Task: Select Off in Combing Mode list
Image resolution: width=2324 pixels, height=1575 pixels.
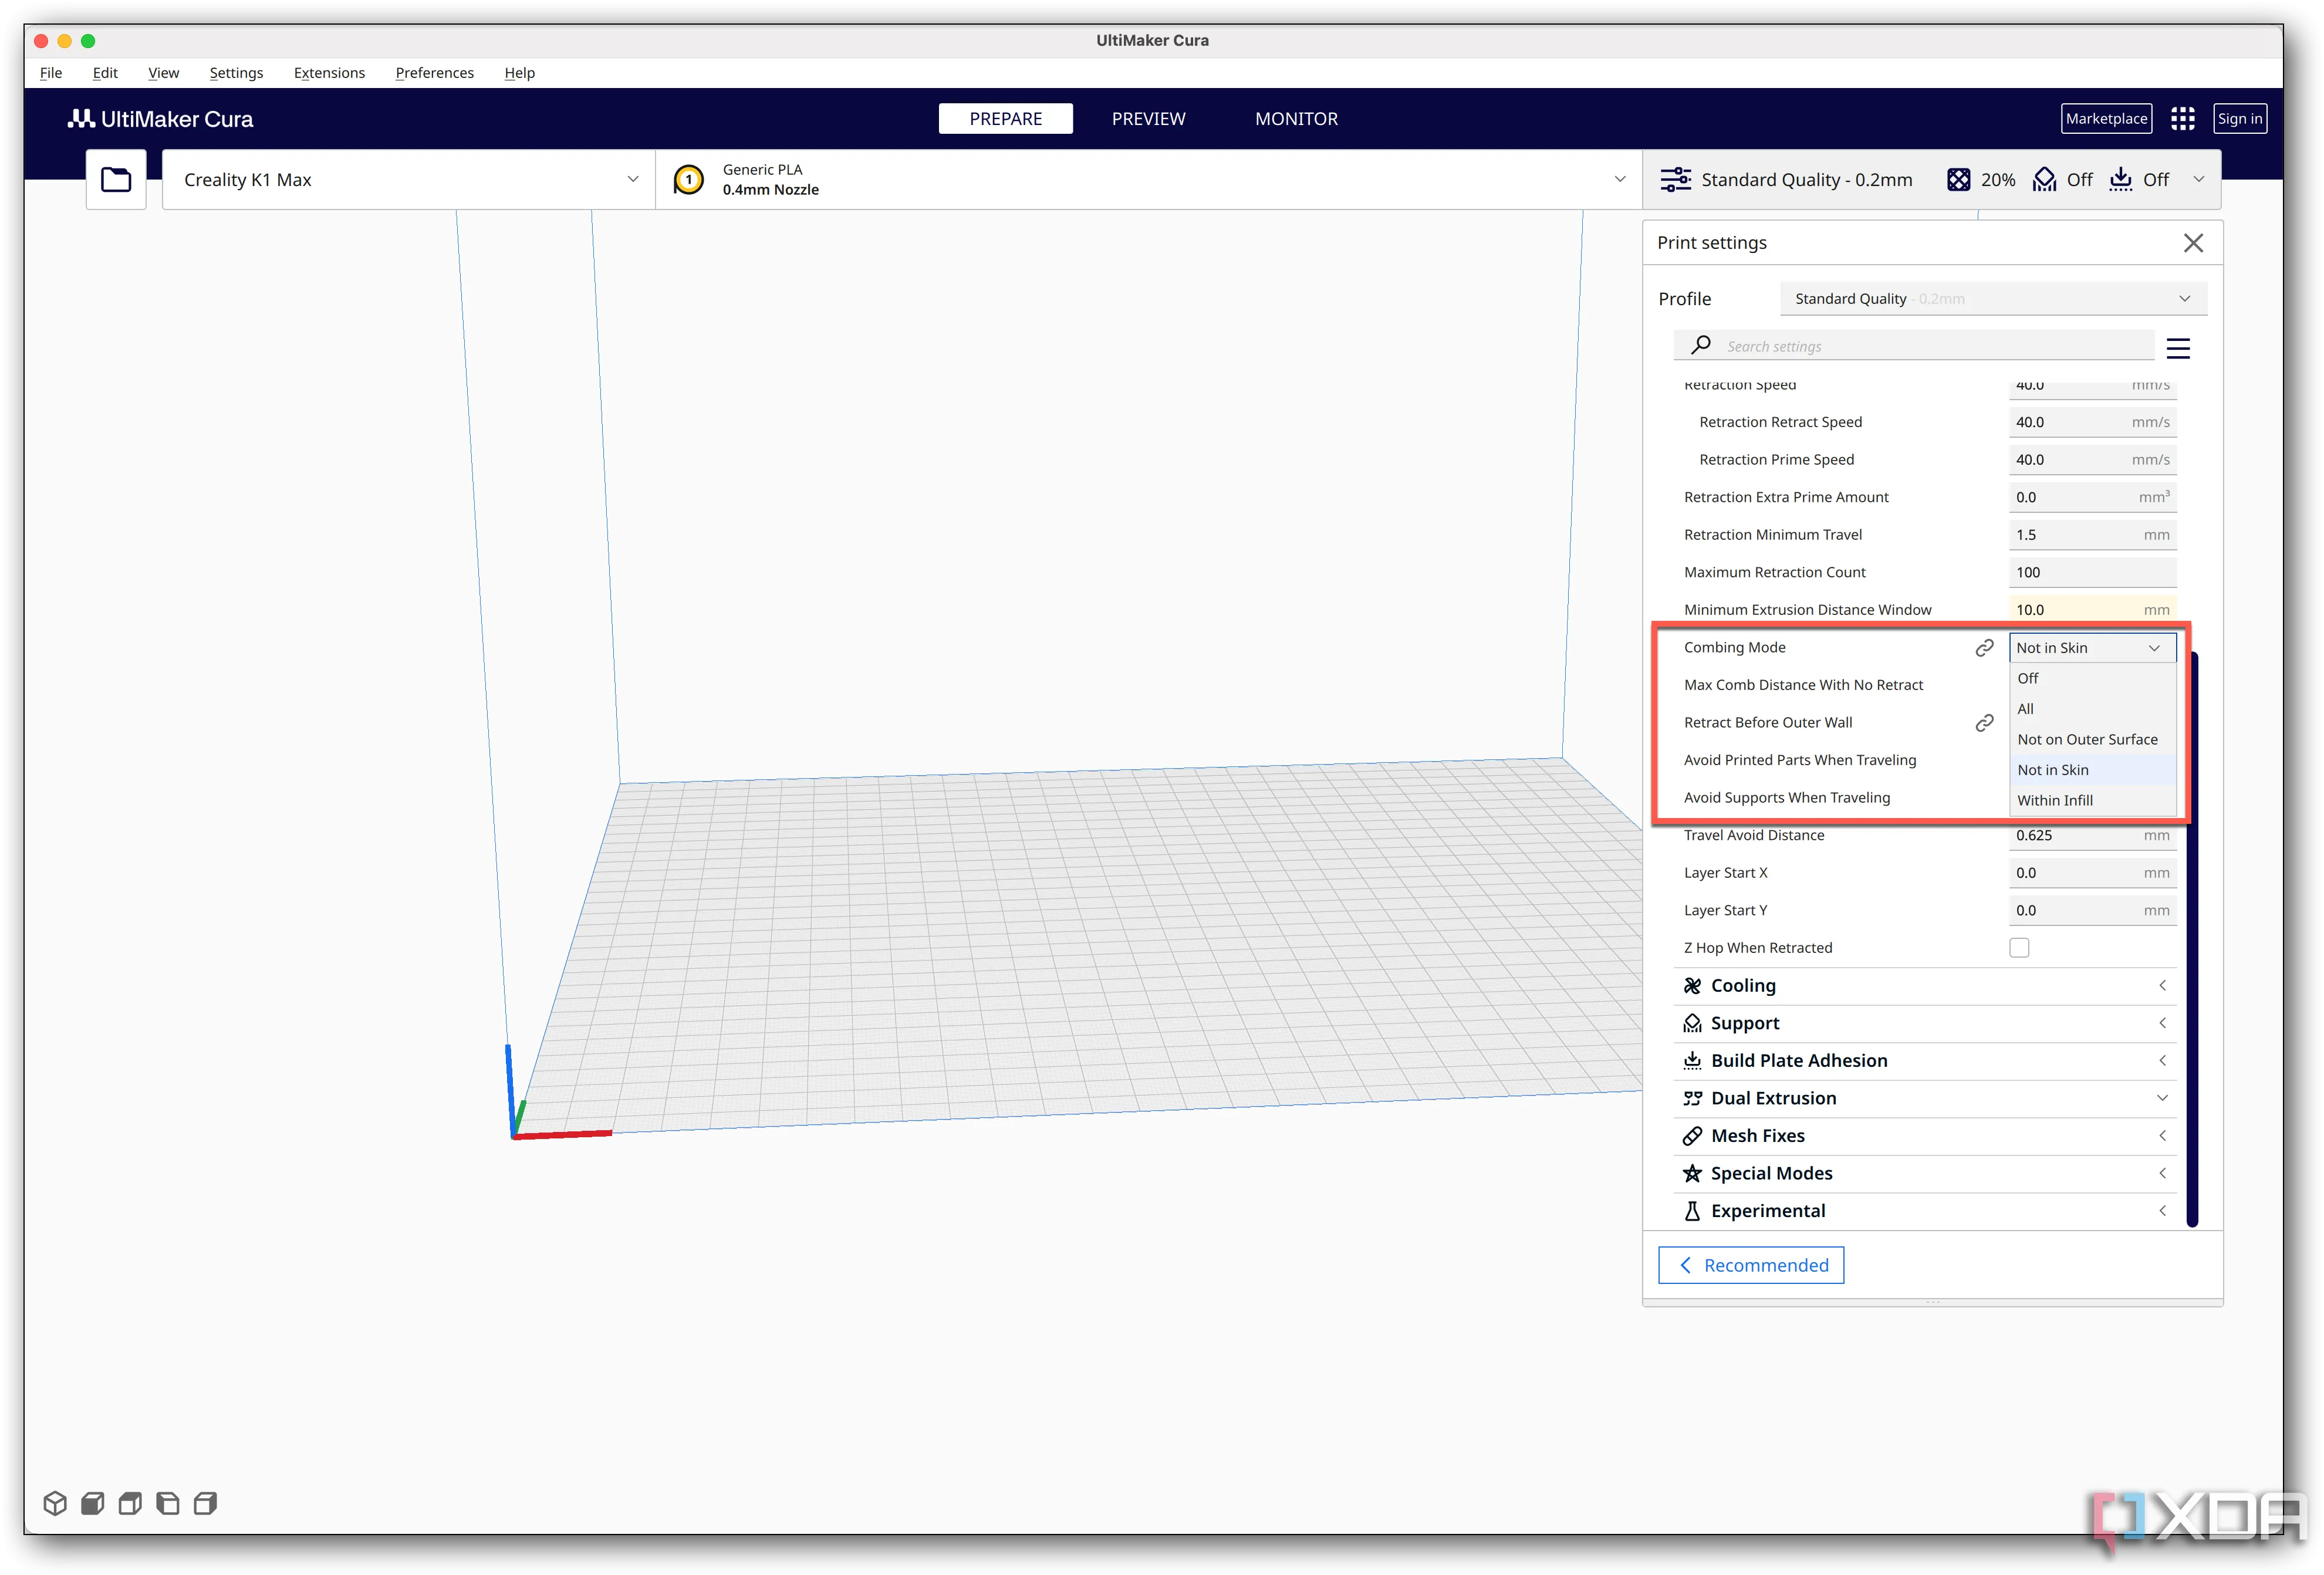Action: 2028,678
